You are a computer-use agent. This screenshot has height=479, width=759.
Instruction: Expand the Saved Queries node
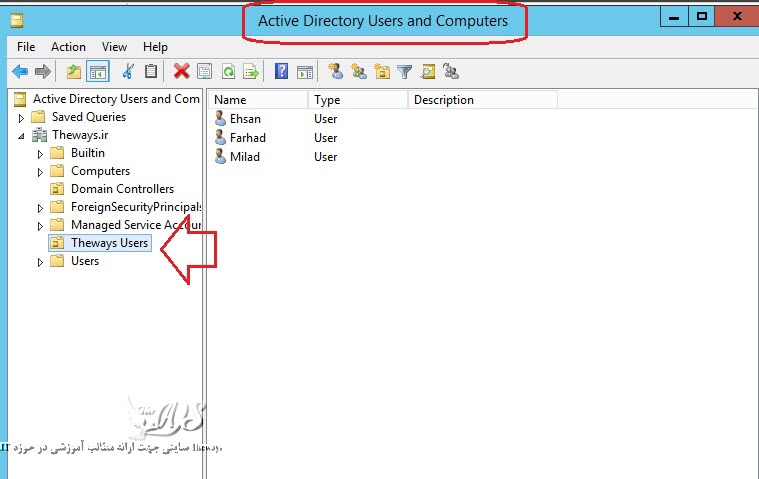pos(22,118)
